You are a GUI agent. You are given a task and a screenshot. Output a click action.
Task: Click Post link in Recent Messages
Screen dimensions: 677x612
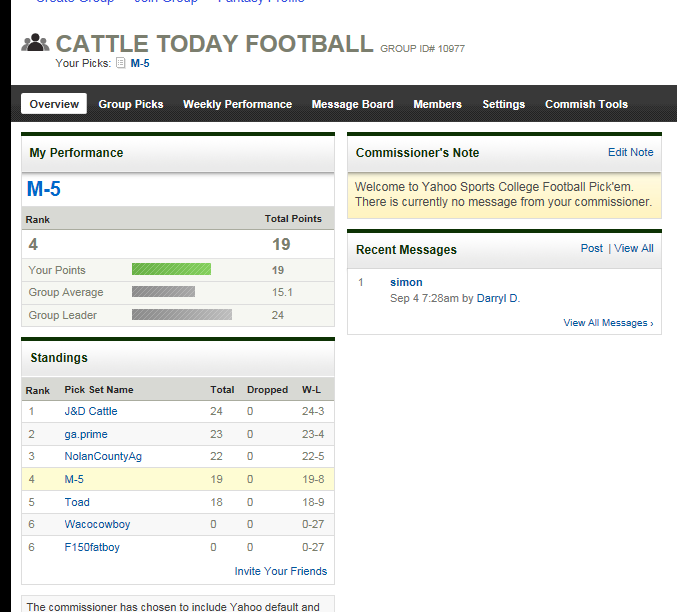tap(592, 248)
